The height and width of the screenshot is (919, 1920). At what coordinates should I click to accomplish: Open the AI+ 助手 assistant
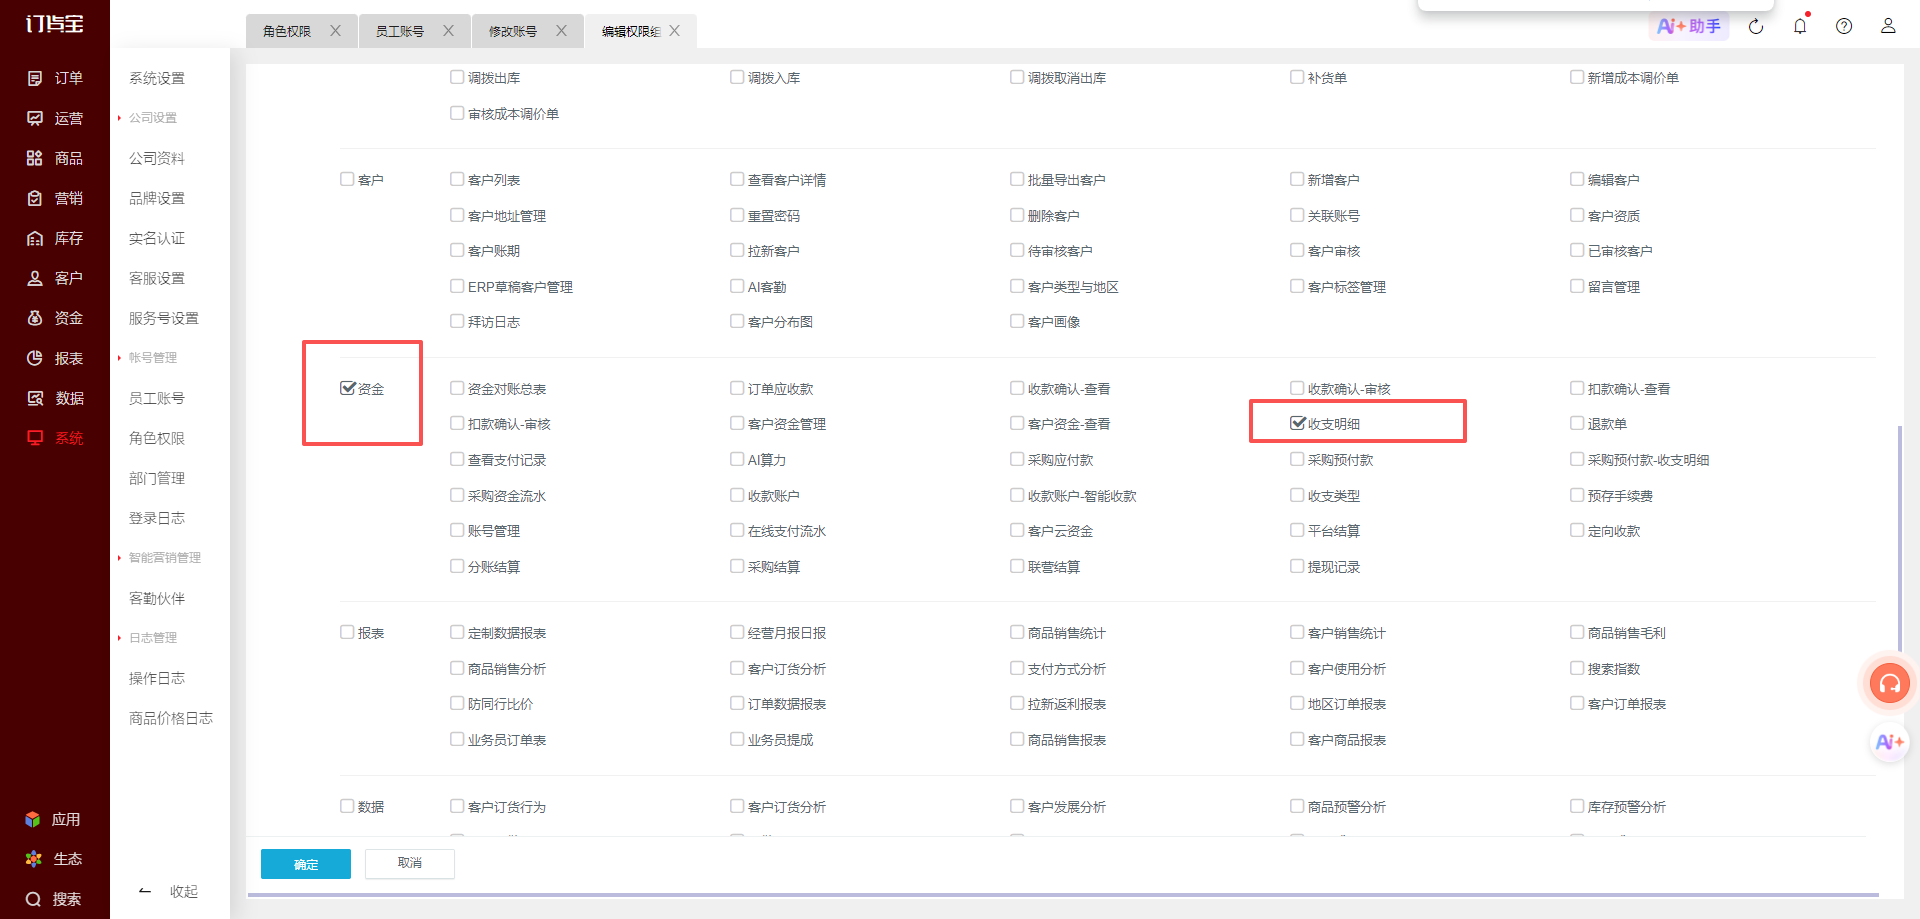click(x=1689, y=26)
